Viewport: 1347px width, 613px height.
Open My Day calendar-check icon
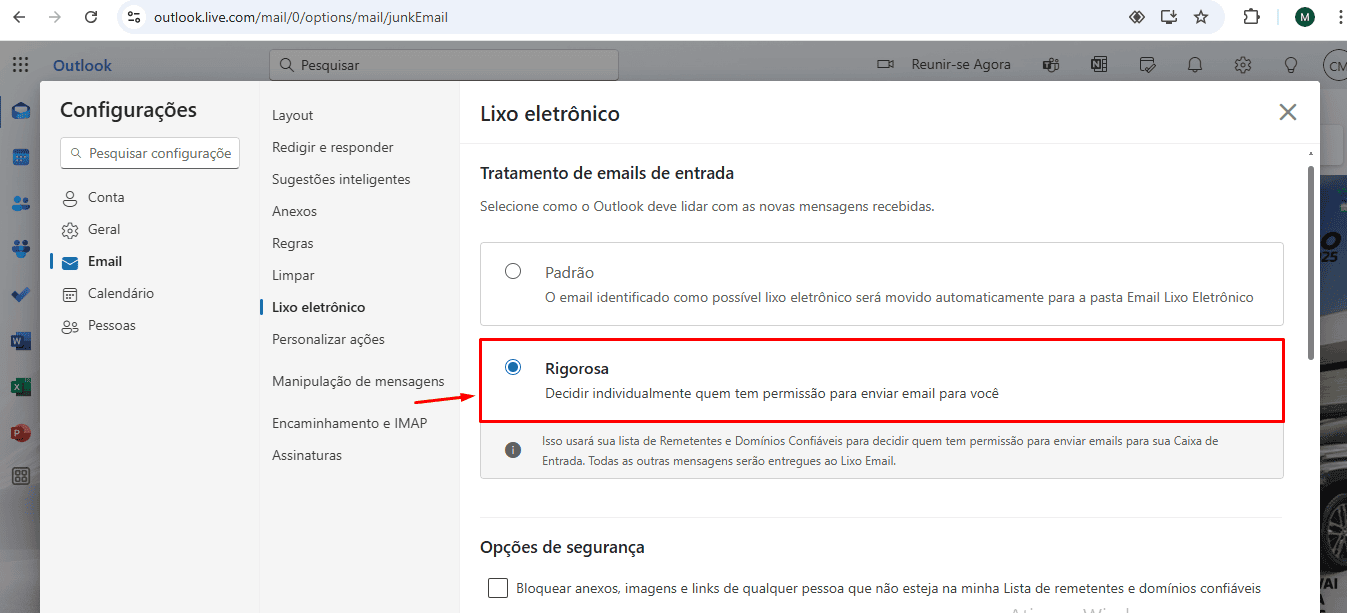(x=1148, y=65)
